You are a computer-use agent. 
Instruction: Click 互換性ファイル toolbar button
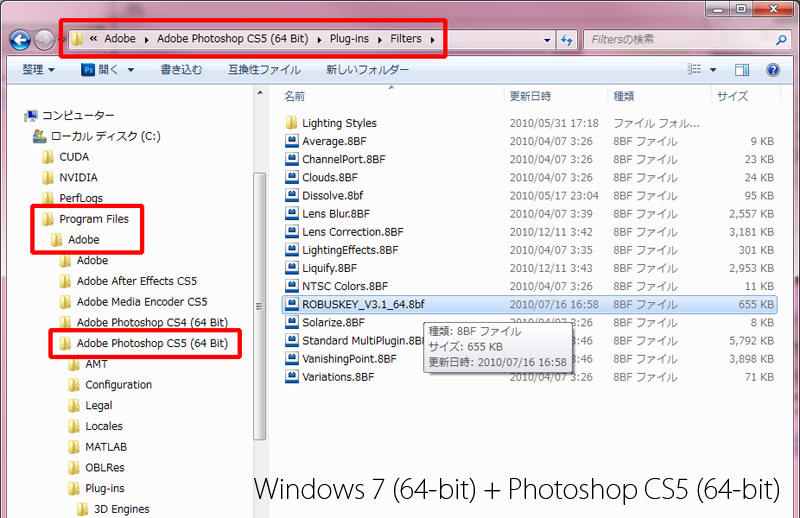[264, 70]
